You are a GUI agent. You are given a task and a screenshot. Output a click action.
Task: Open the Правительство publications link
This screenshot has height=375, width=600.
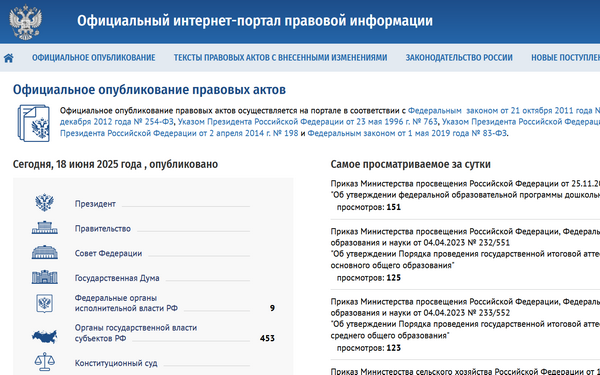(103, 229)
